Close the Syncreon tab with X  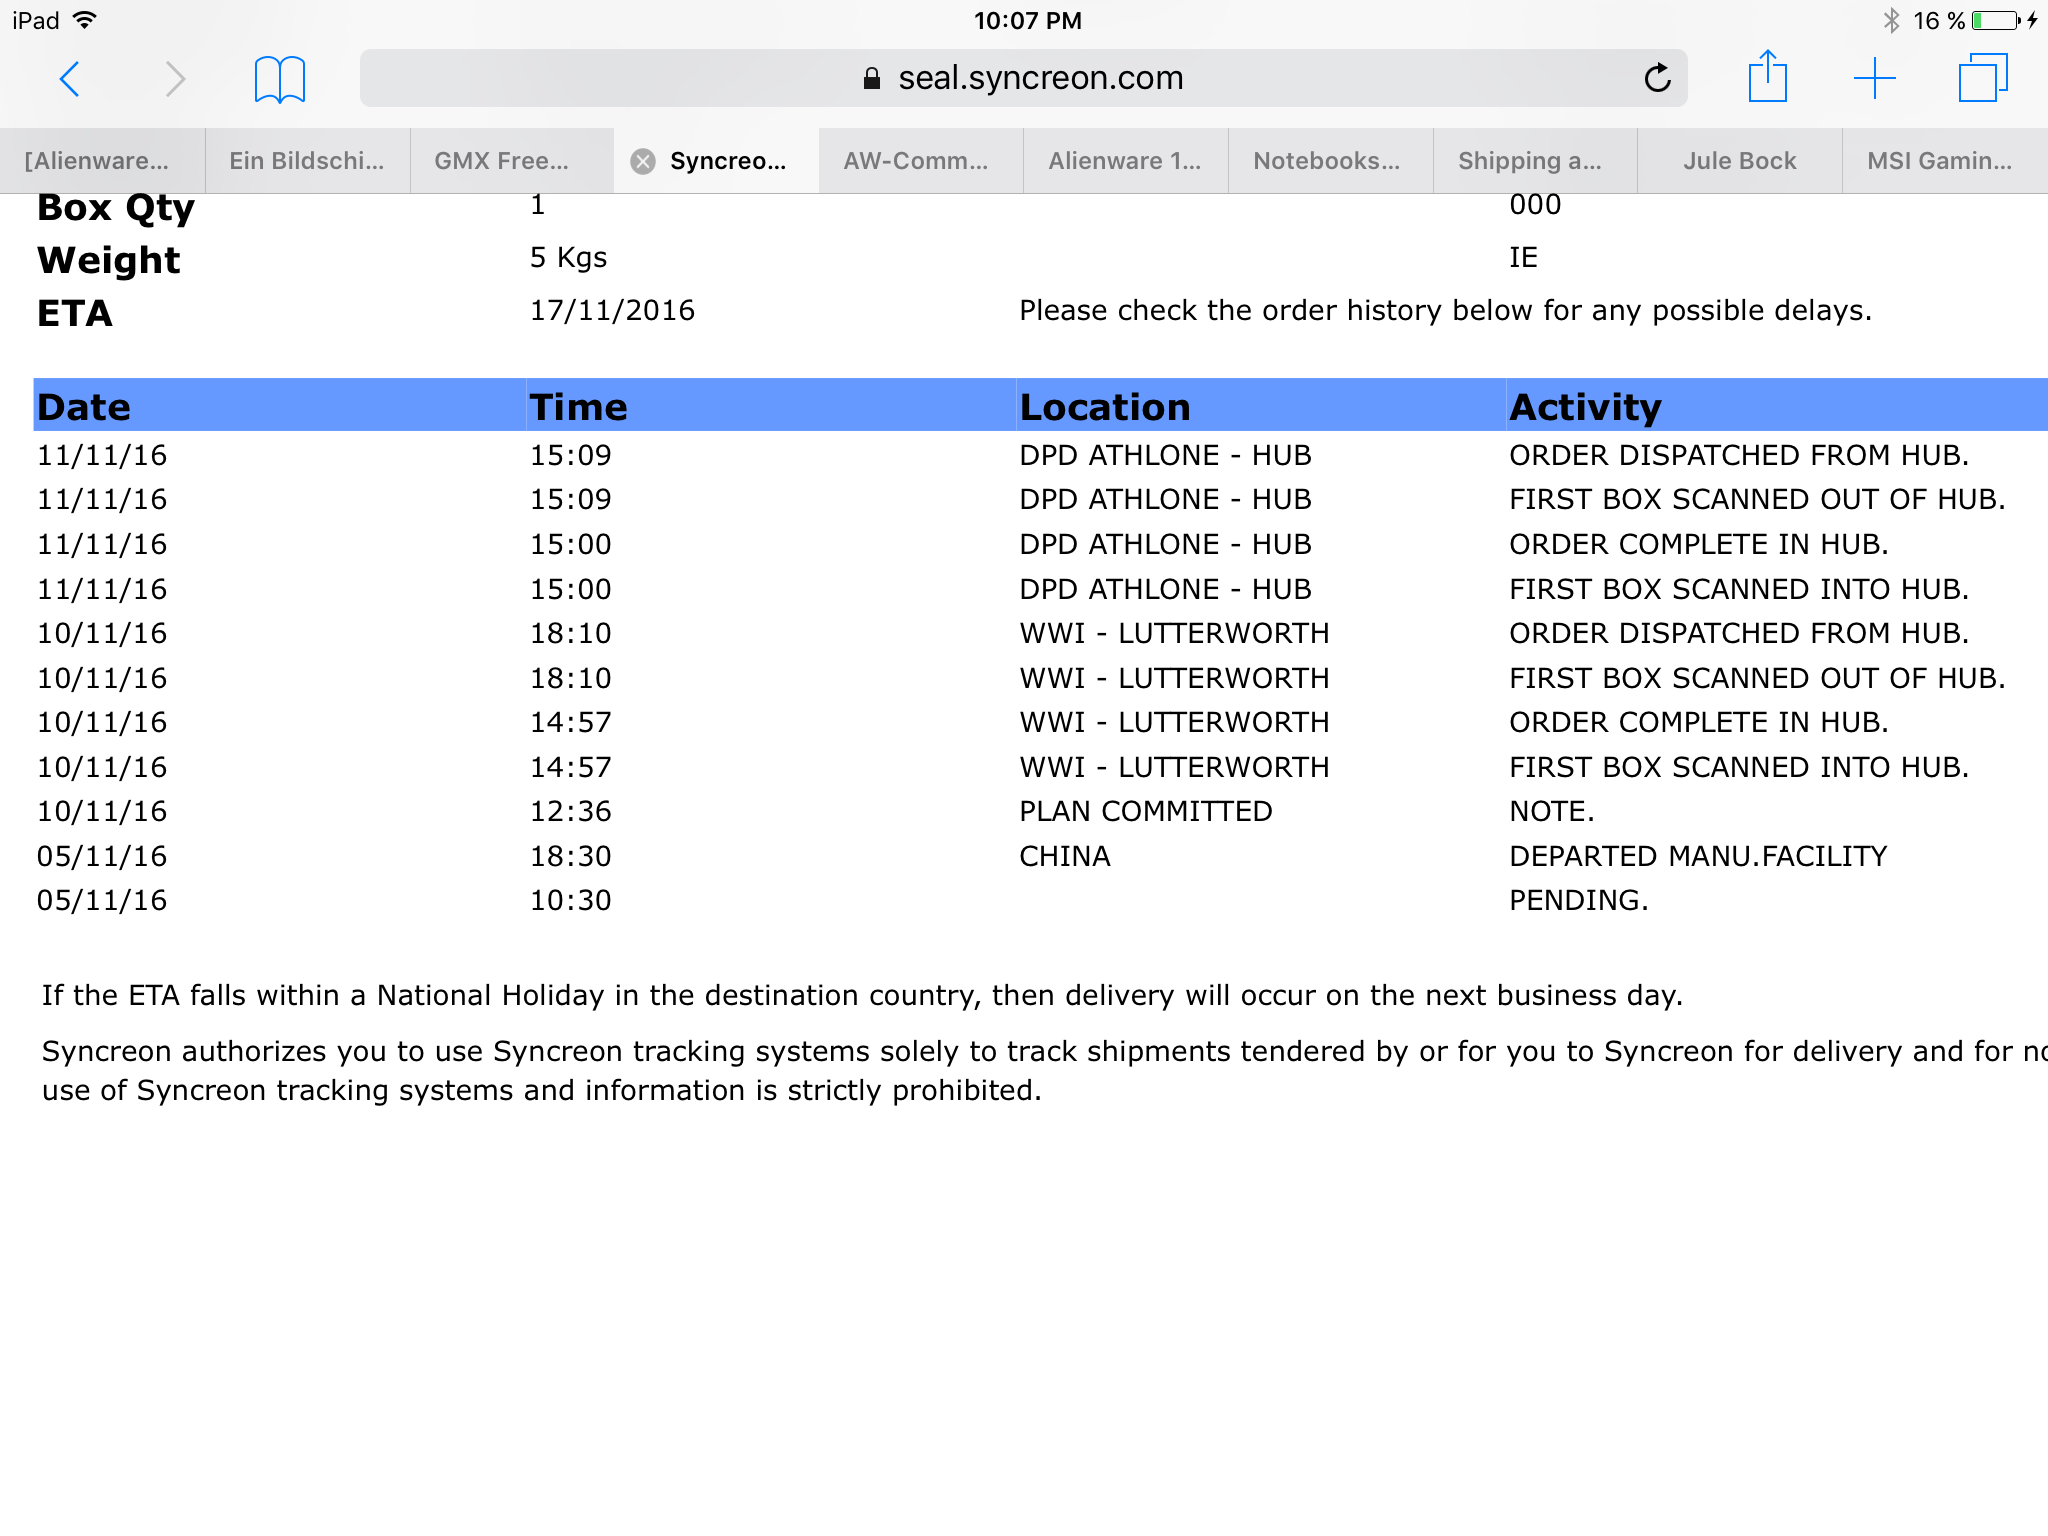coord(643,161)
